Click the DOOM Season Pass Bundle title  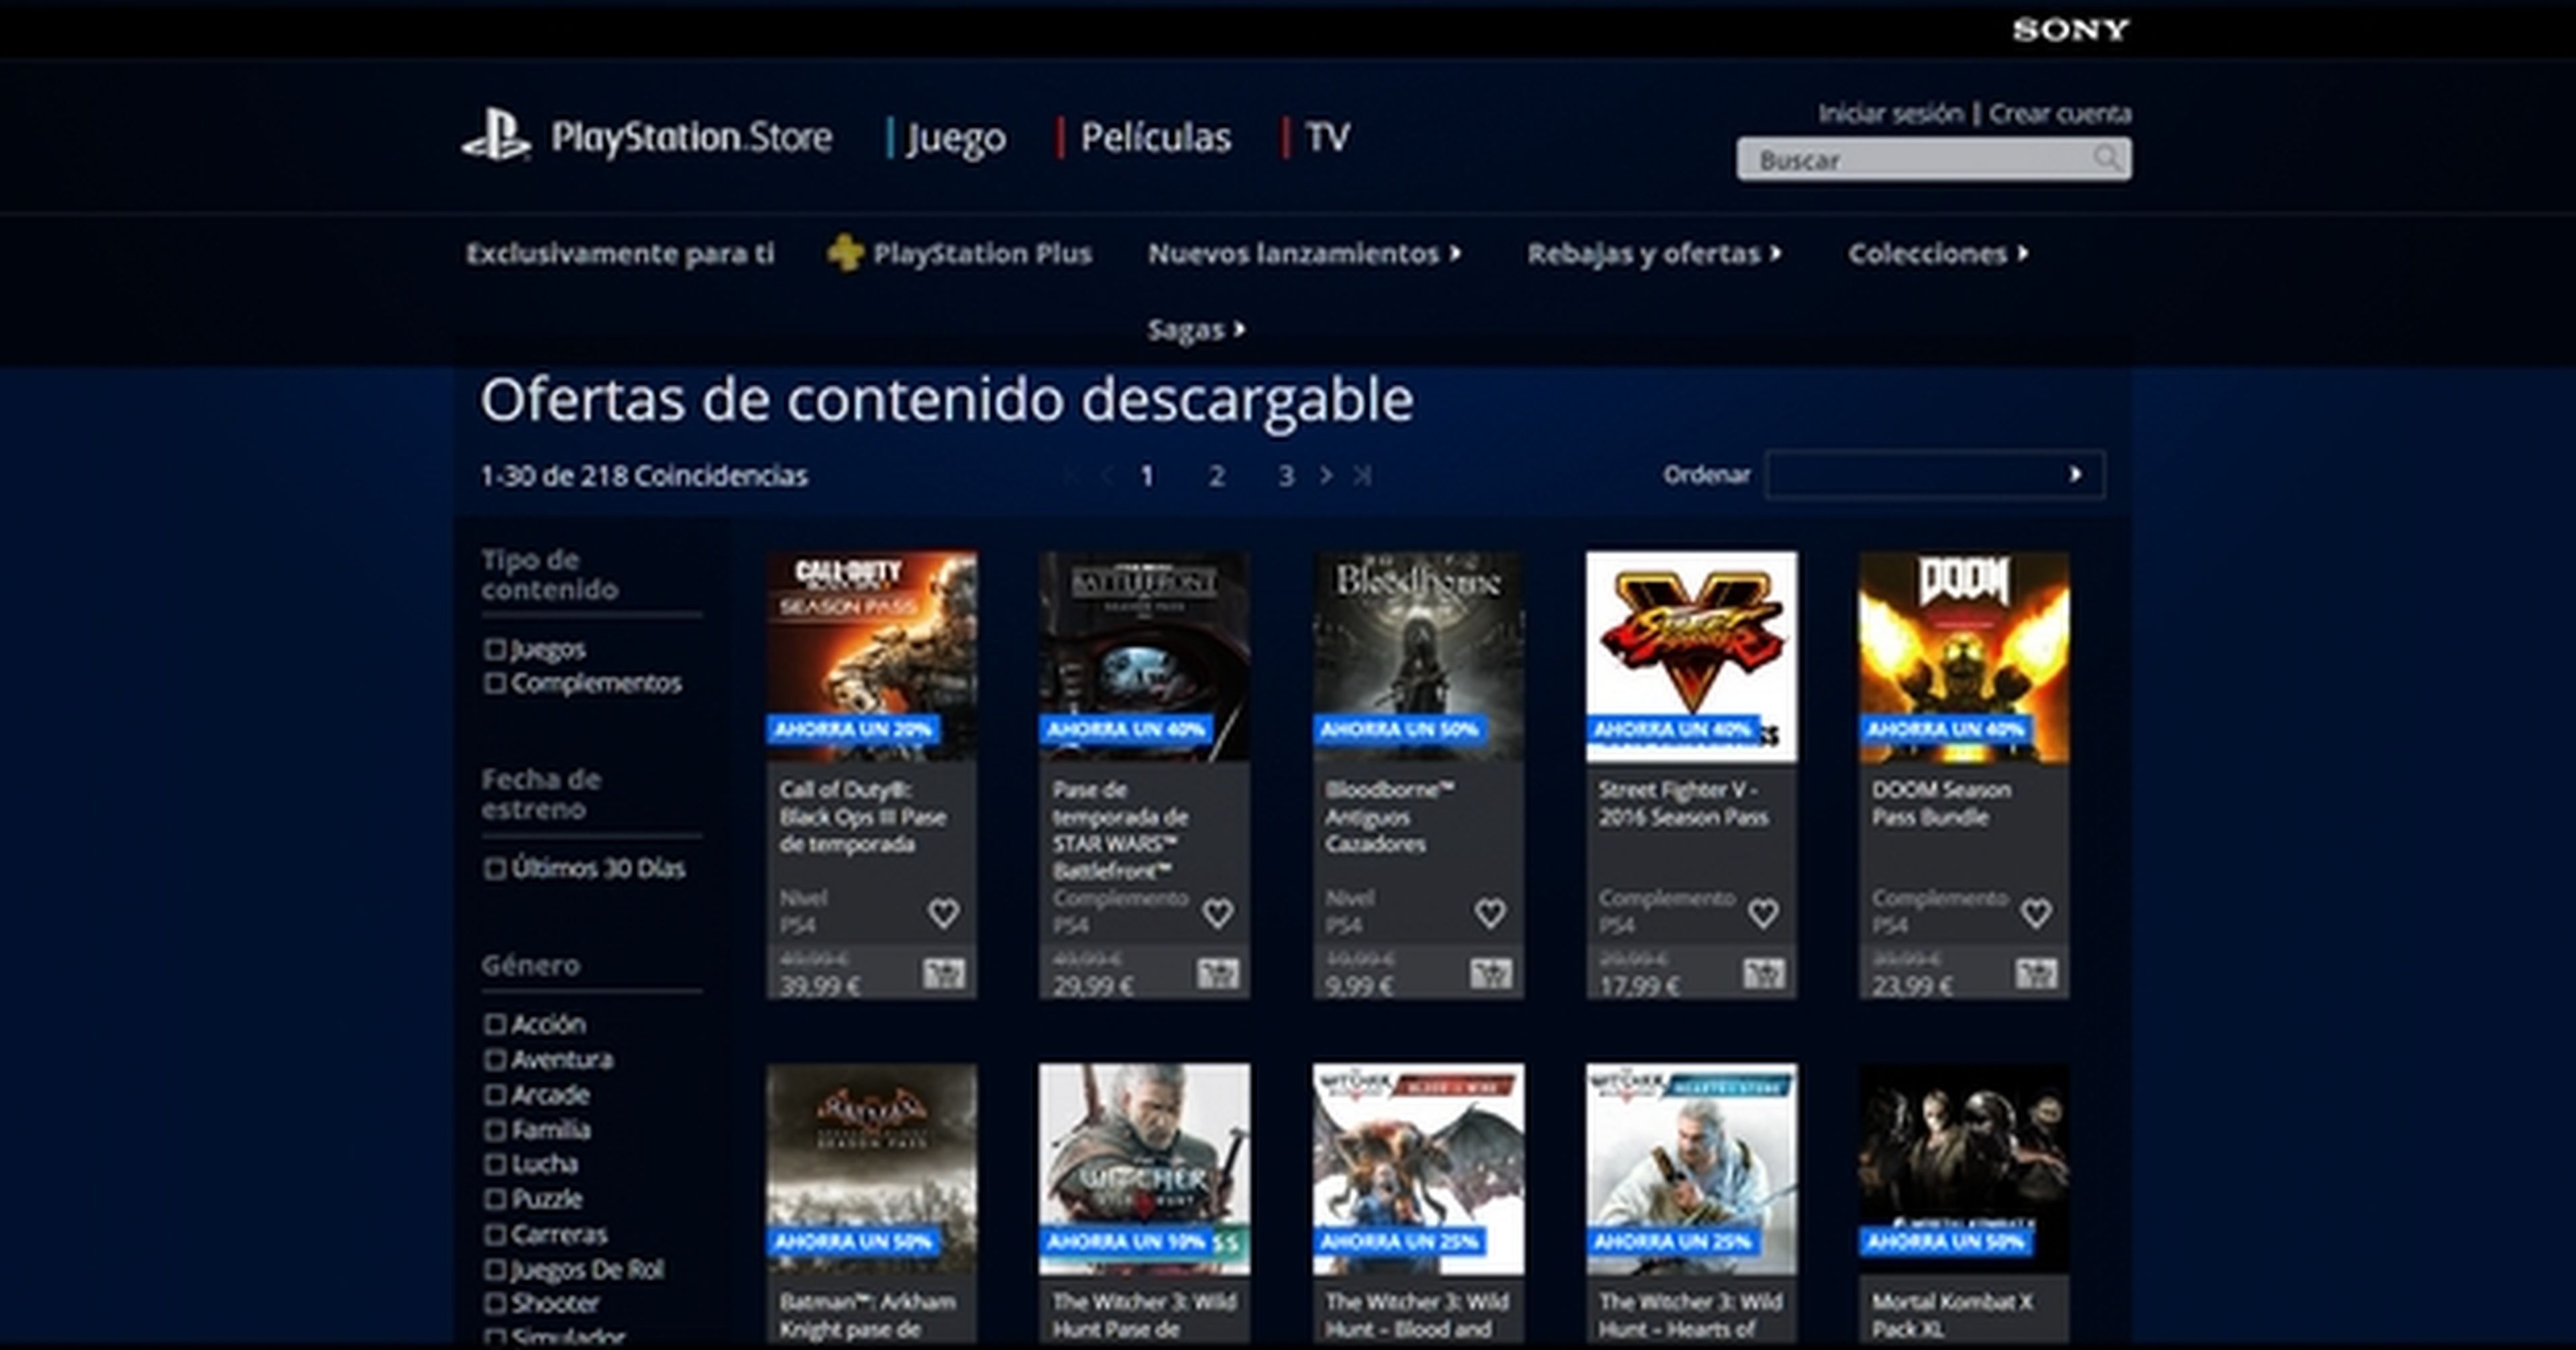click(x=1941, y=803)
